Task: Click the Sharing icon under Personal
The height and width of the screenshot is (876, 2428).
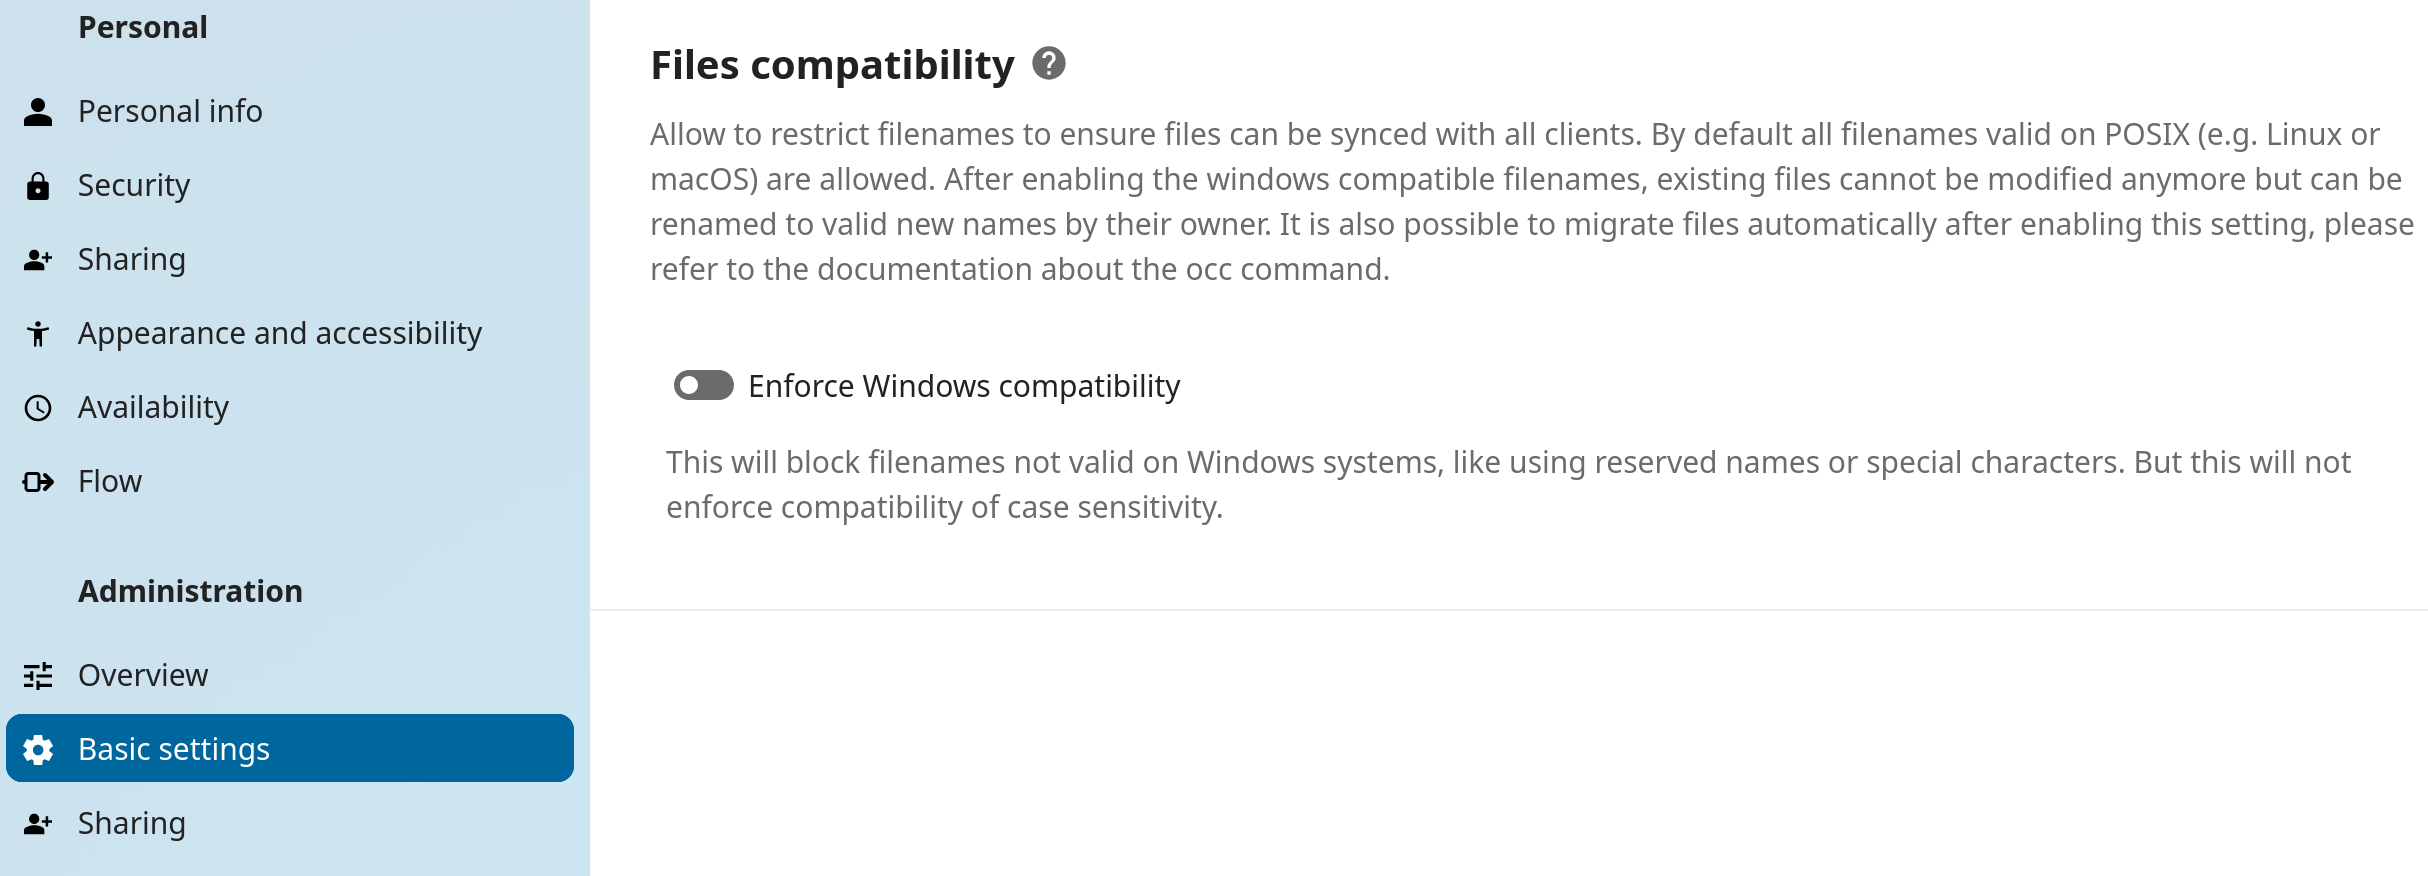Action: [39, 259]
